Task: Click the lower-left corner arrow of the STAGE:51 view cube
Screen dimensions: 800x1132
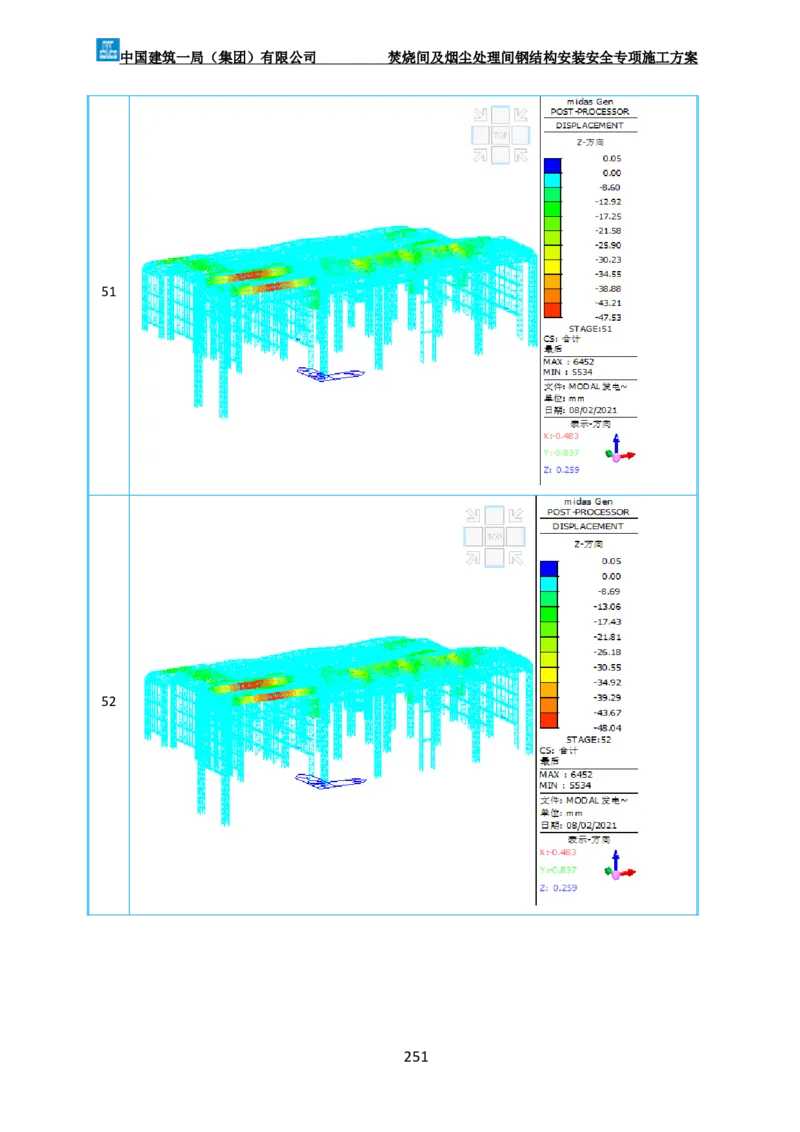Action: pos(479,154)
